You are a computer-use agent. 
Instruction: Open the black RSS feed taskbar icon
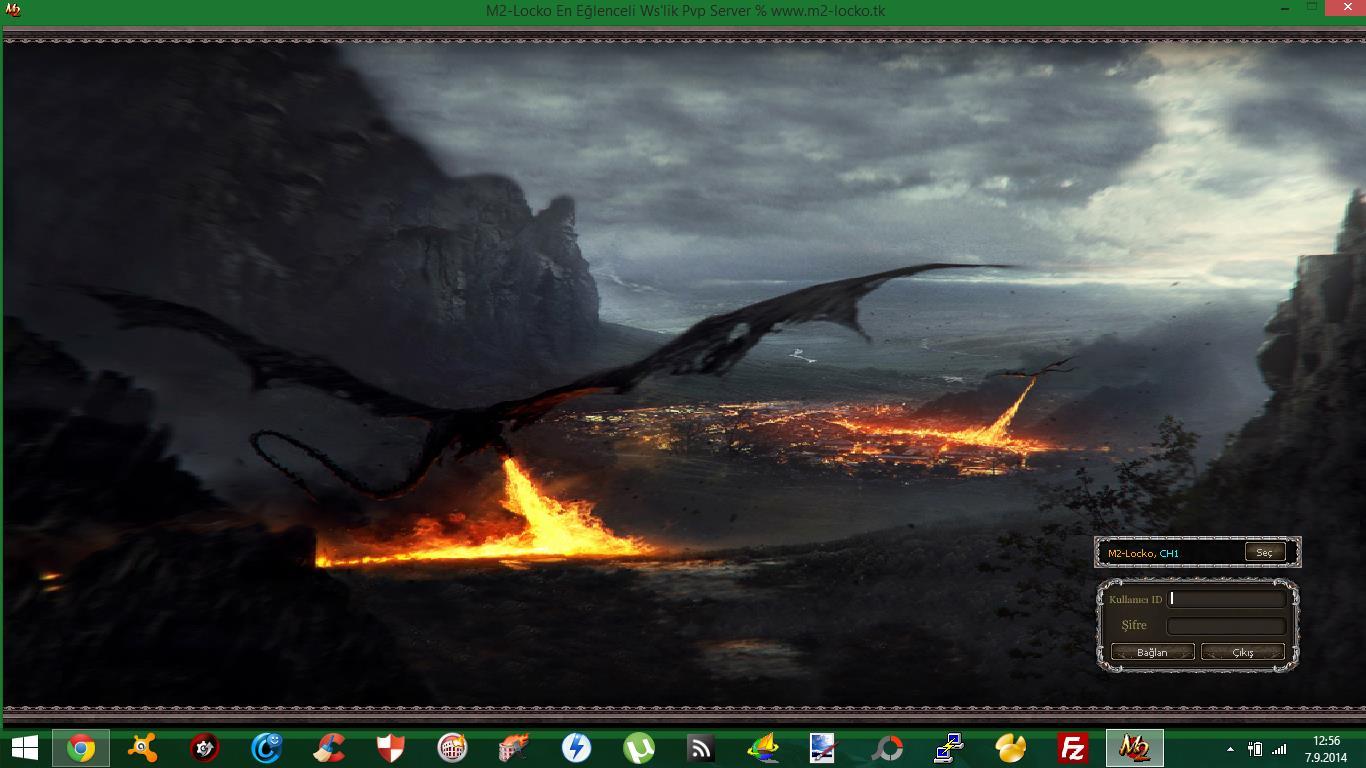[x=700, y=748]
